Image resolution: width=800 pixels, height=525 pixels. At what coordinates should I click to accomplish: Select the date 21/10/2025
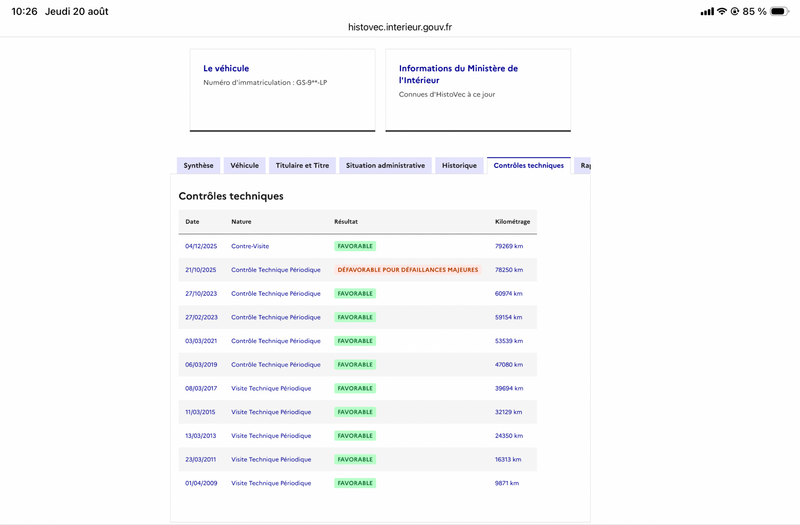click(x=201, y=269)
